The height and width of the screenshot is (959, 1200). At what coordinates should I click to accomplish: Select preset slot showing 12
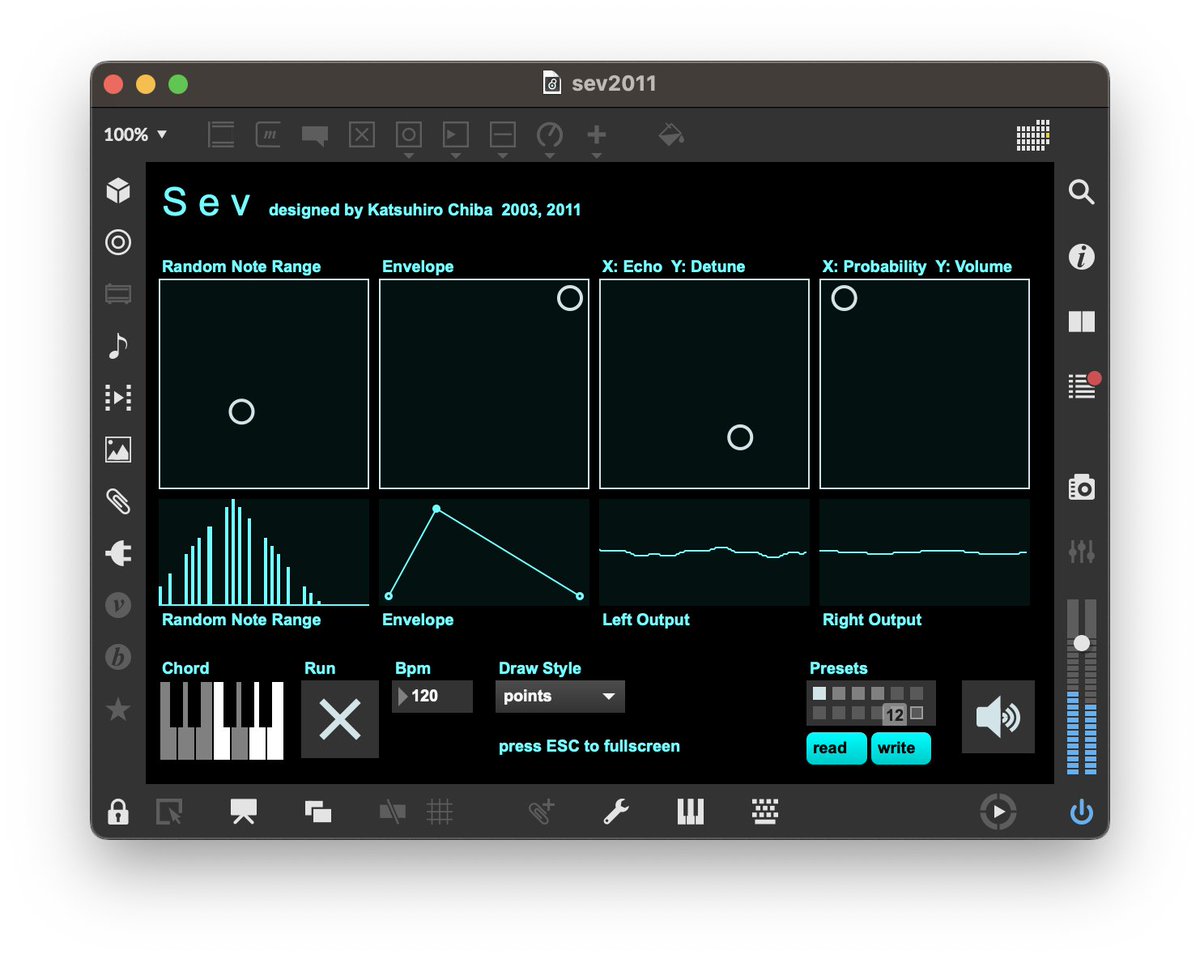[x=895, y=714]
